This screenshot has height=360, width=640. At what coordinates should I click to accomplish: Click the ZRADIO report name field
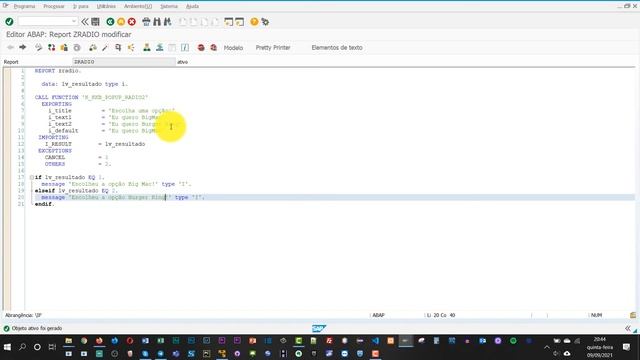click(124, 62)
